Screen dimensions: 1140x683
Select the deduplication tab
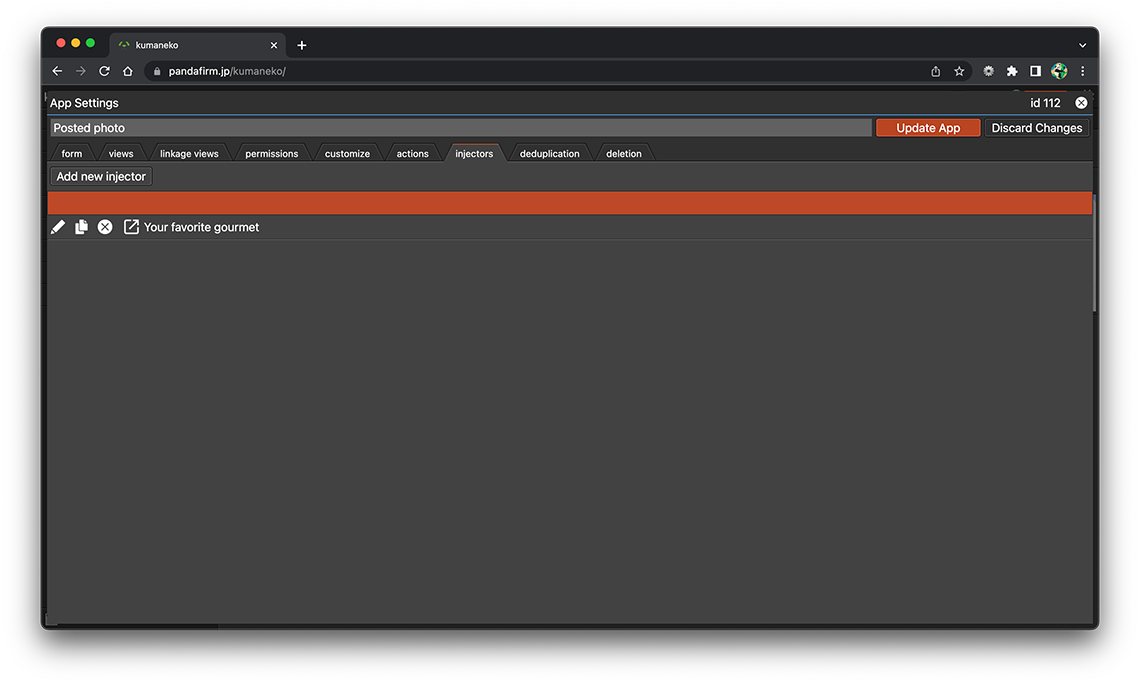pos(549,154)
